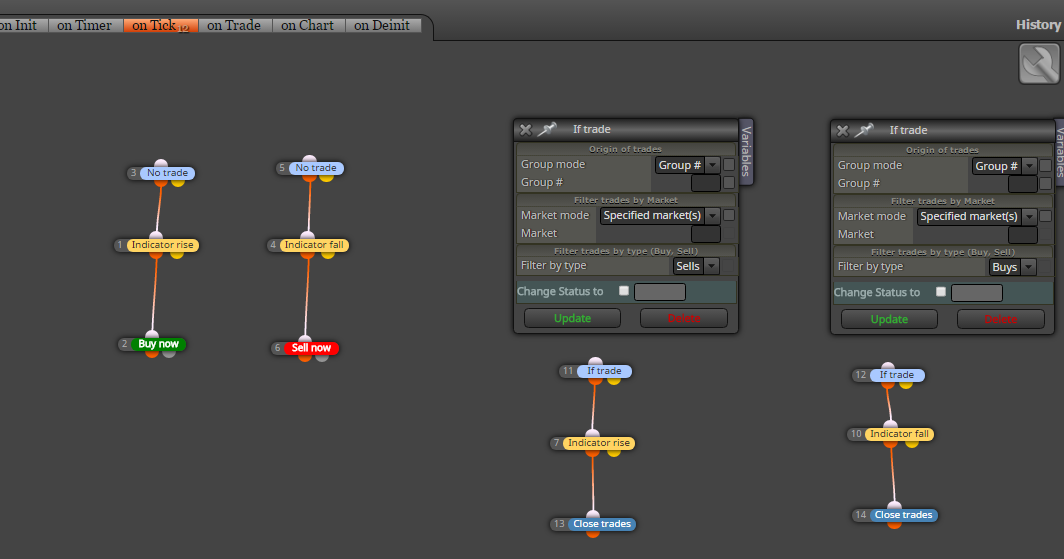This screenshot has height=559, width=1064.
Task: Click yellow output dot of If trade 11
Action: pos(614,380)
